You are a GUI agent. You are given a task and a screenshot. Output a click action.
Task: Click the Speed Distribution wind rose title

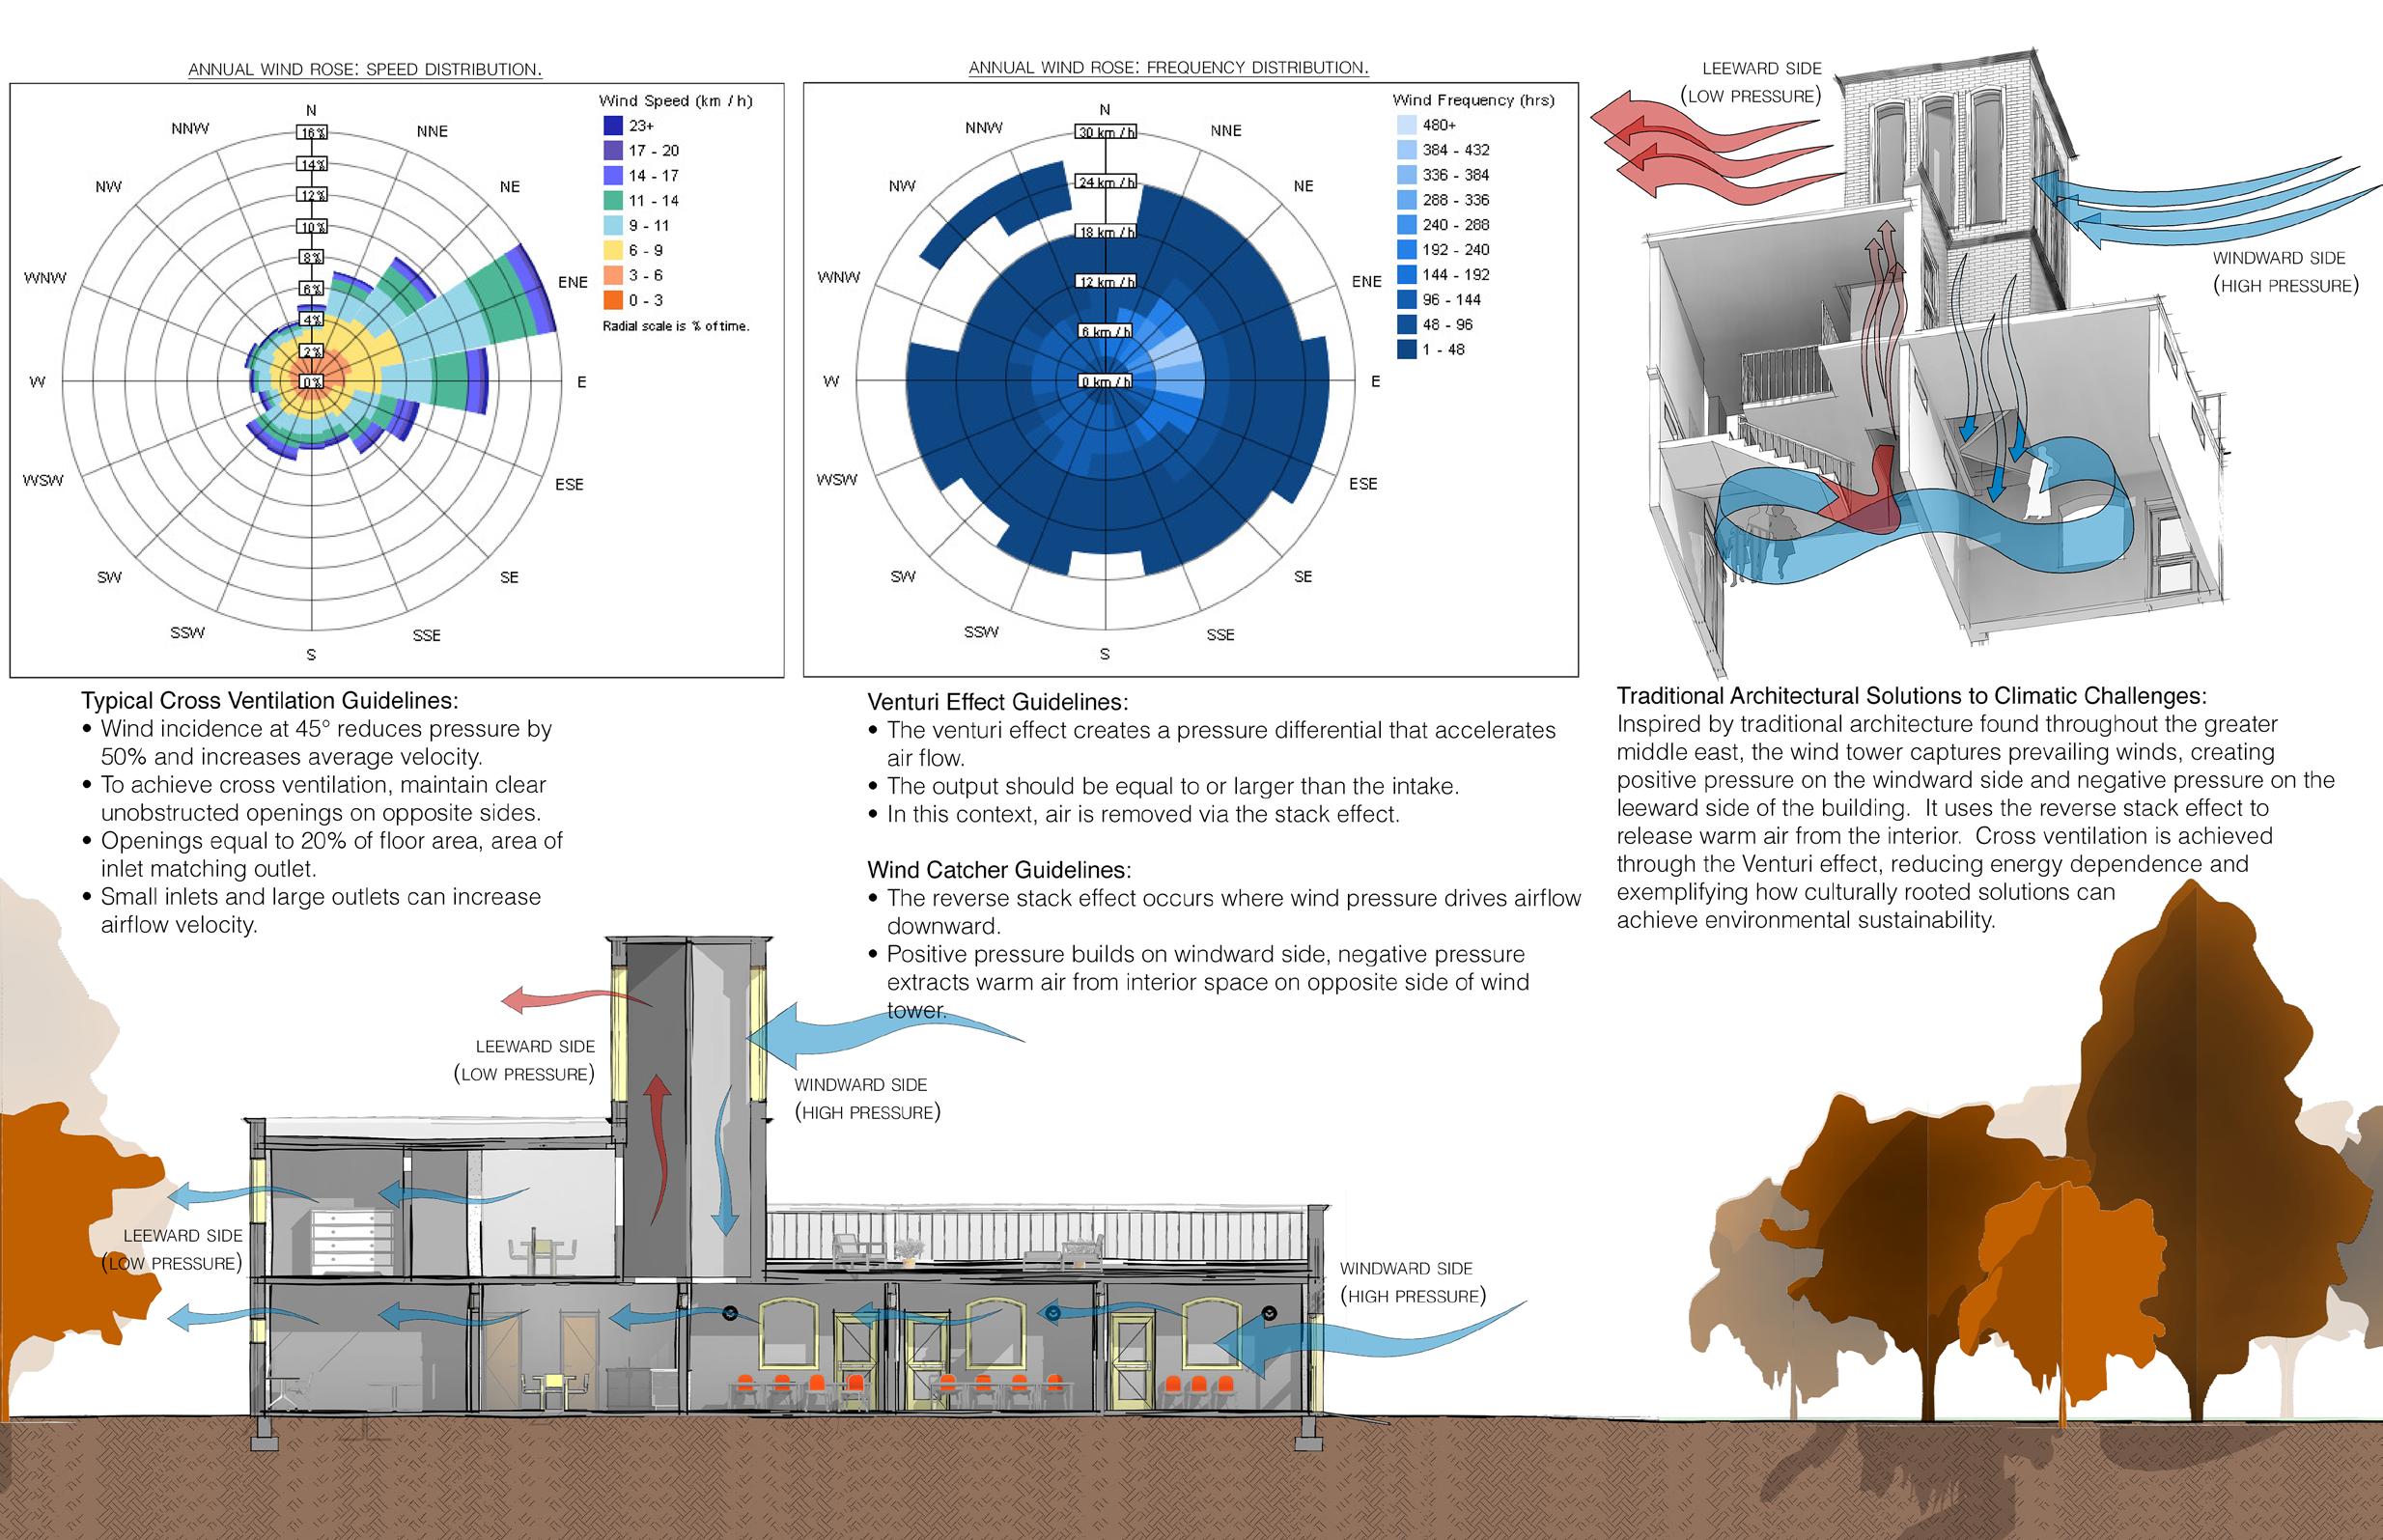click(365, 69)
